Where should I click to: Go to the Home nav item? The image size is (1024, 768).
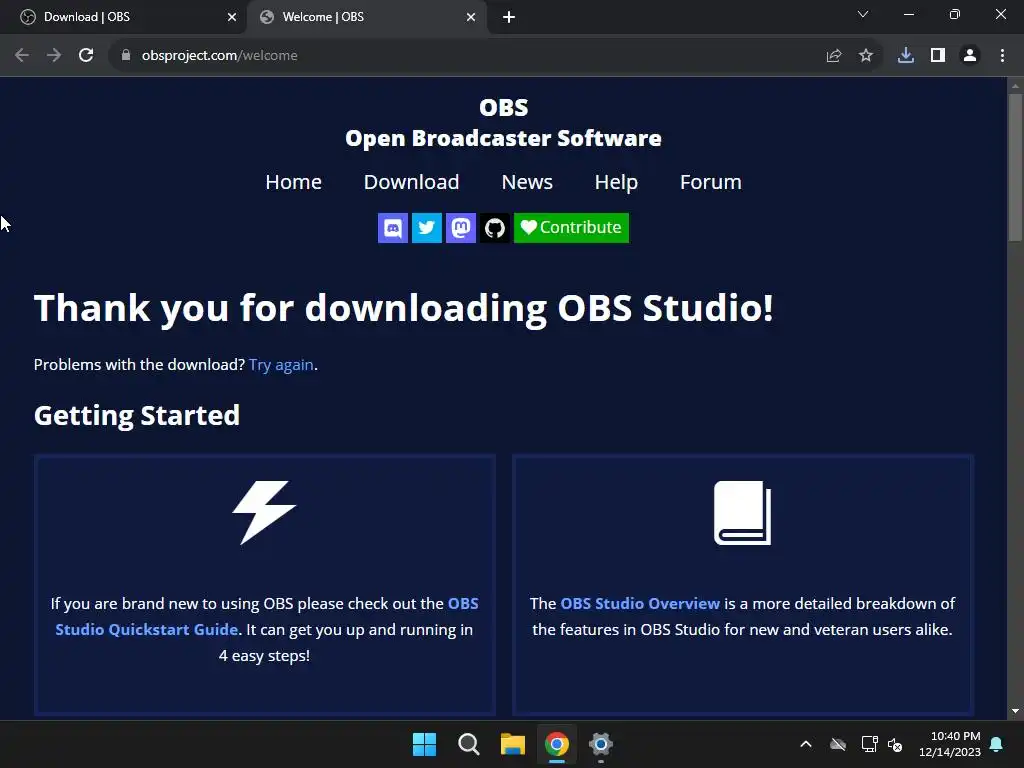(293, 182)
